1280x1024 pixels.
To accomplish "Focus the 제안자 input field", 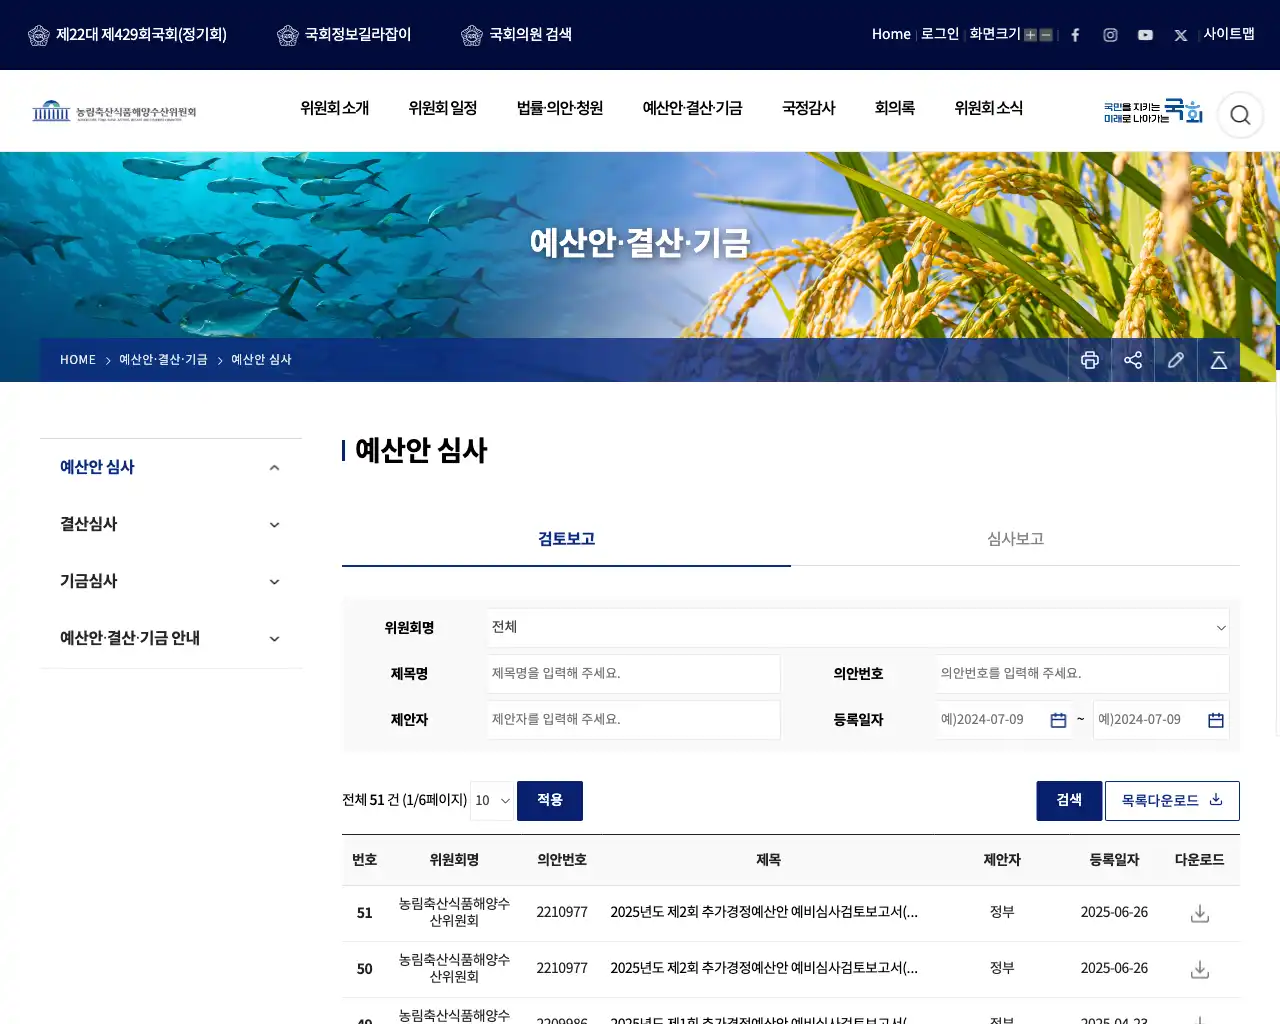I will (634, 720).
